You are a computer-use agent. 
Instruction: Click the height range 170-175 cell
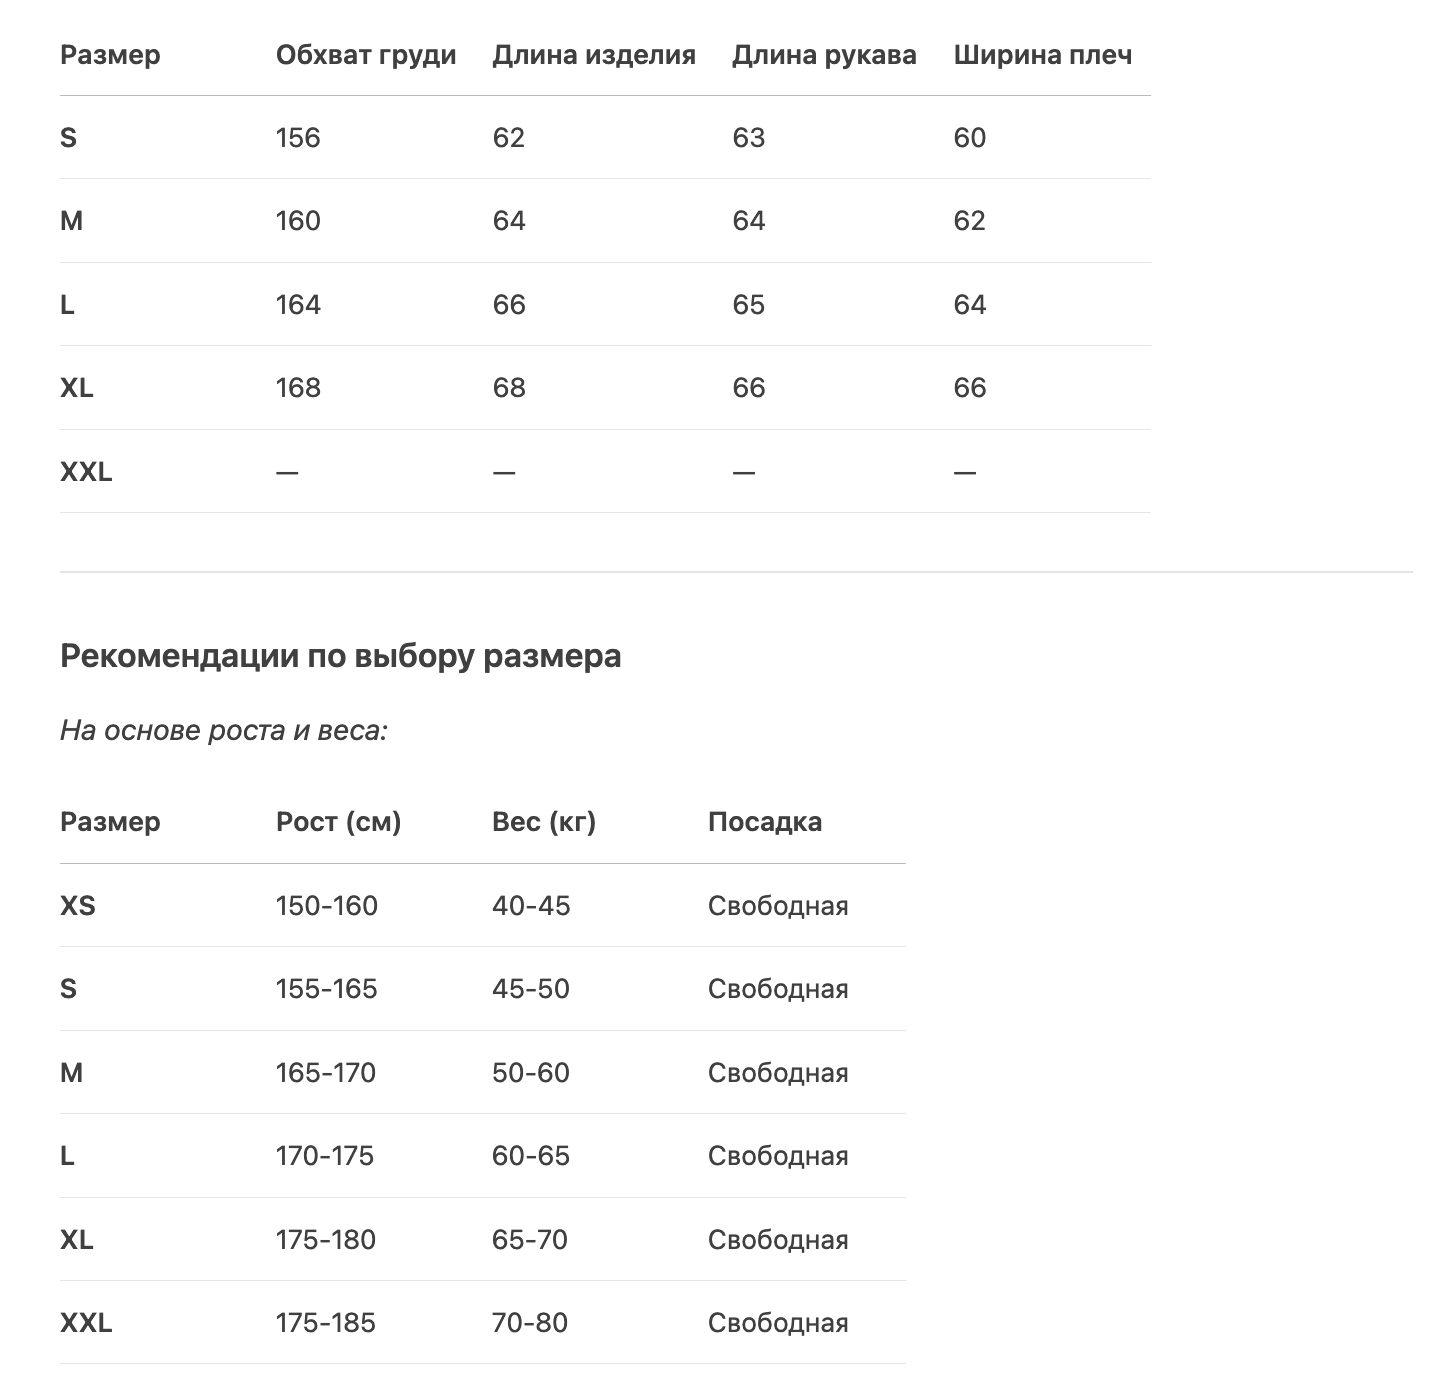coord(324,1156)
